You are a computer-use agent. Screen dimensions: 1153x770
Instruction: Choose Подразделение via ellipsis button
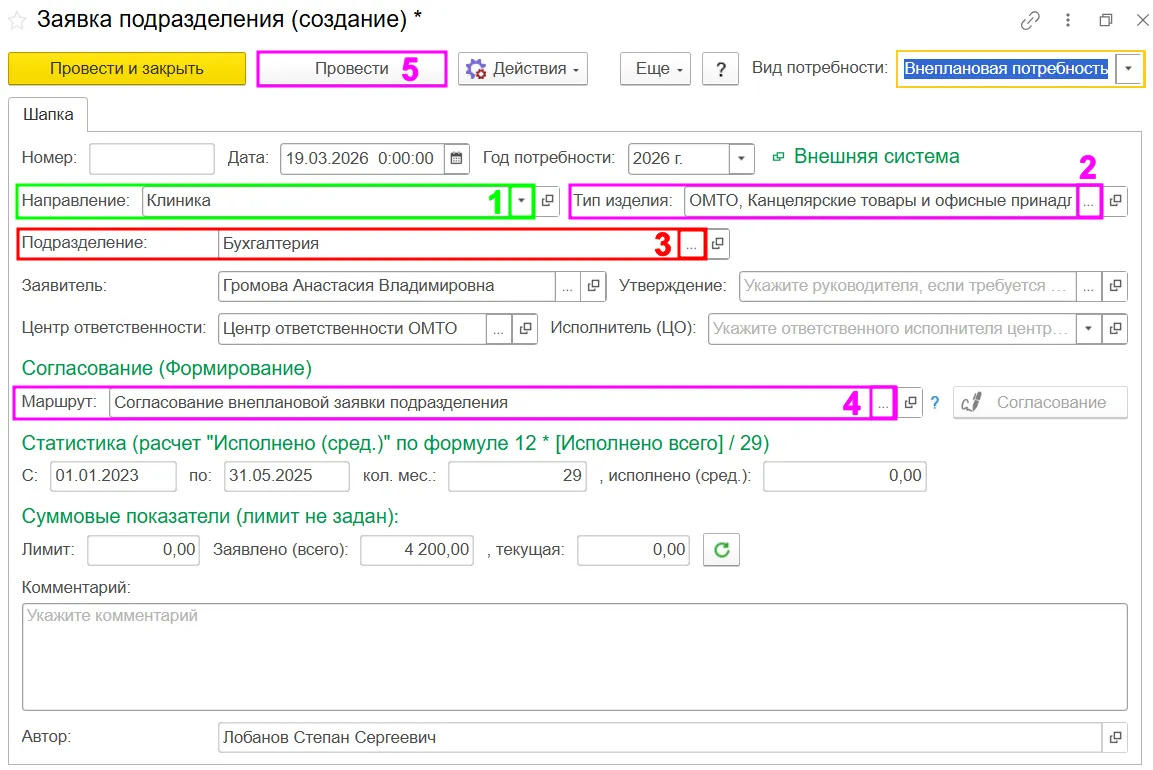pyautogui.click(x=691, y=243)
